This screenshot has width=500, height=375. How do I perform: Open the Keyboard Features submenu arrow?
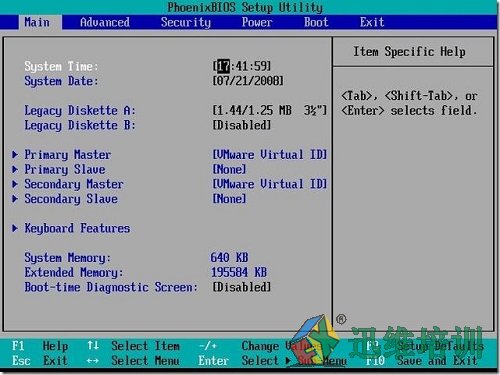coord(15,228)
